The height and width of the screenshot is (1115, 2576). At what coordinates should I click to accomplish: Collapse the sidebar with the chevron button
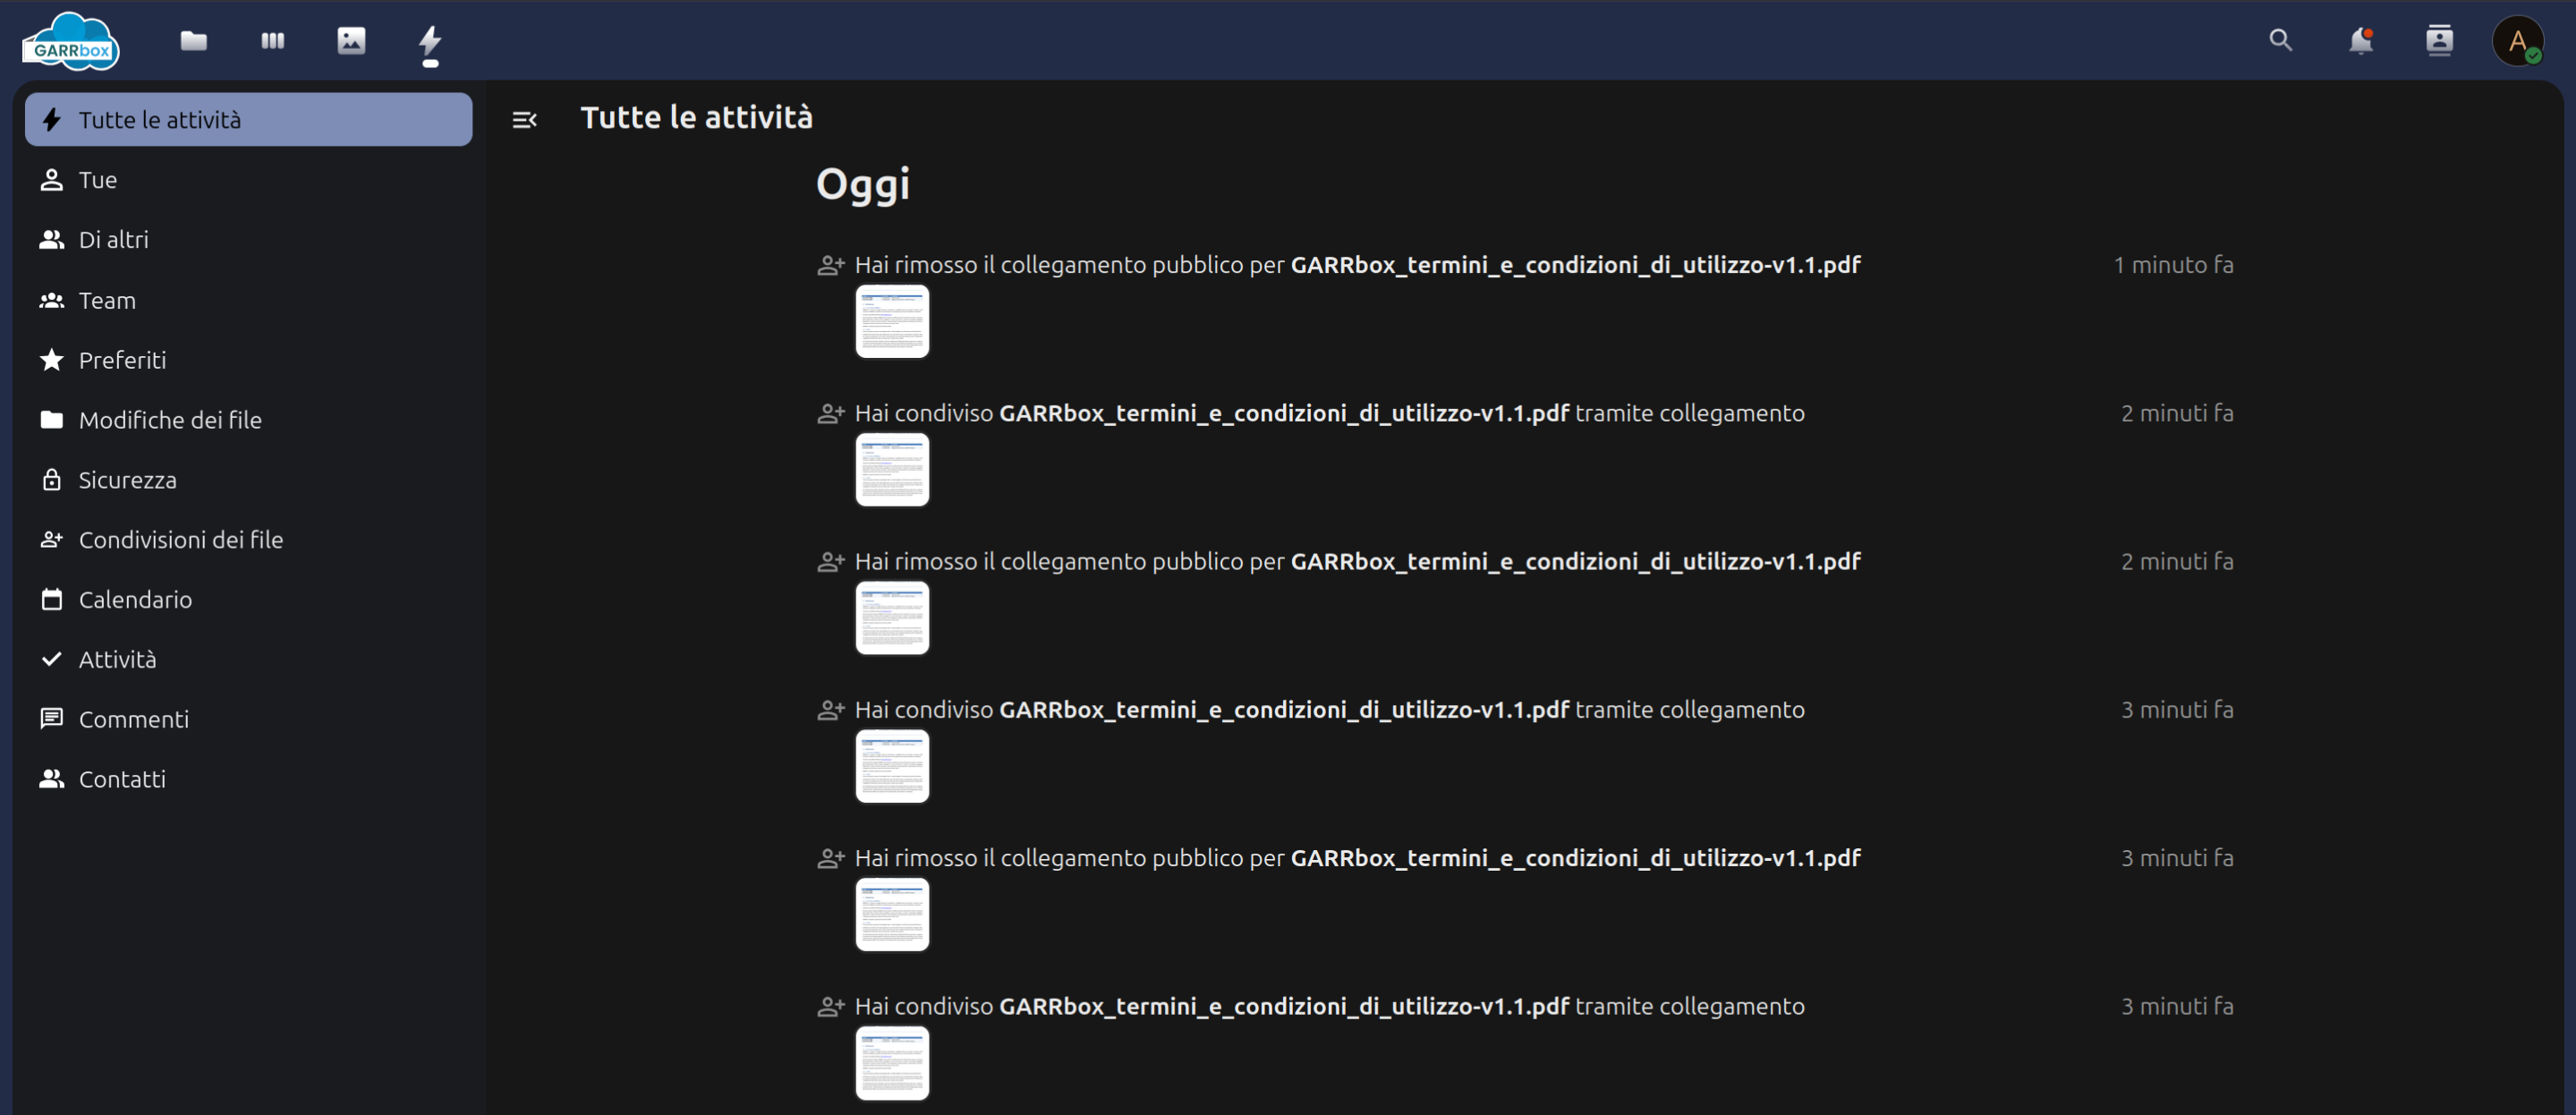pyautogui.click(x=524, y=119)
